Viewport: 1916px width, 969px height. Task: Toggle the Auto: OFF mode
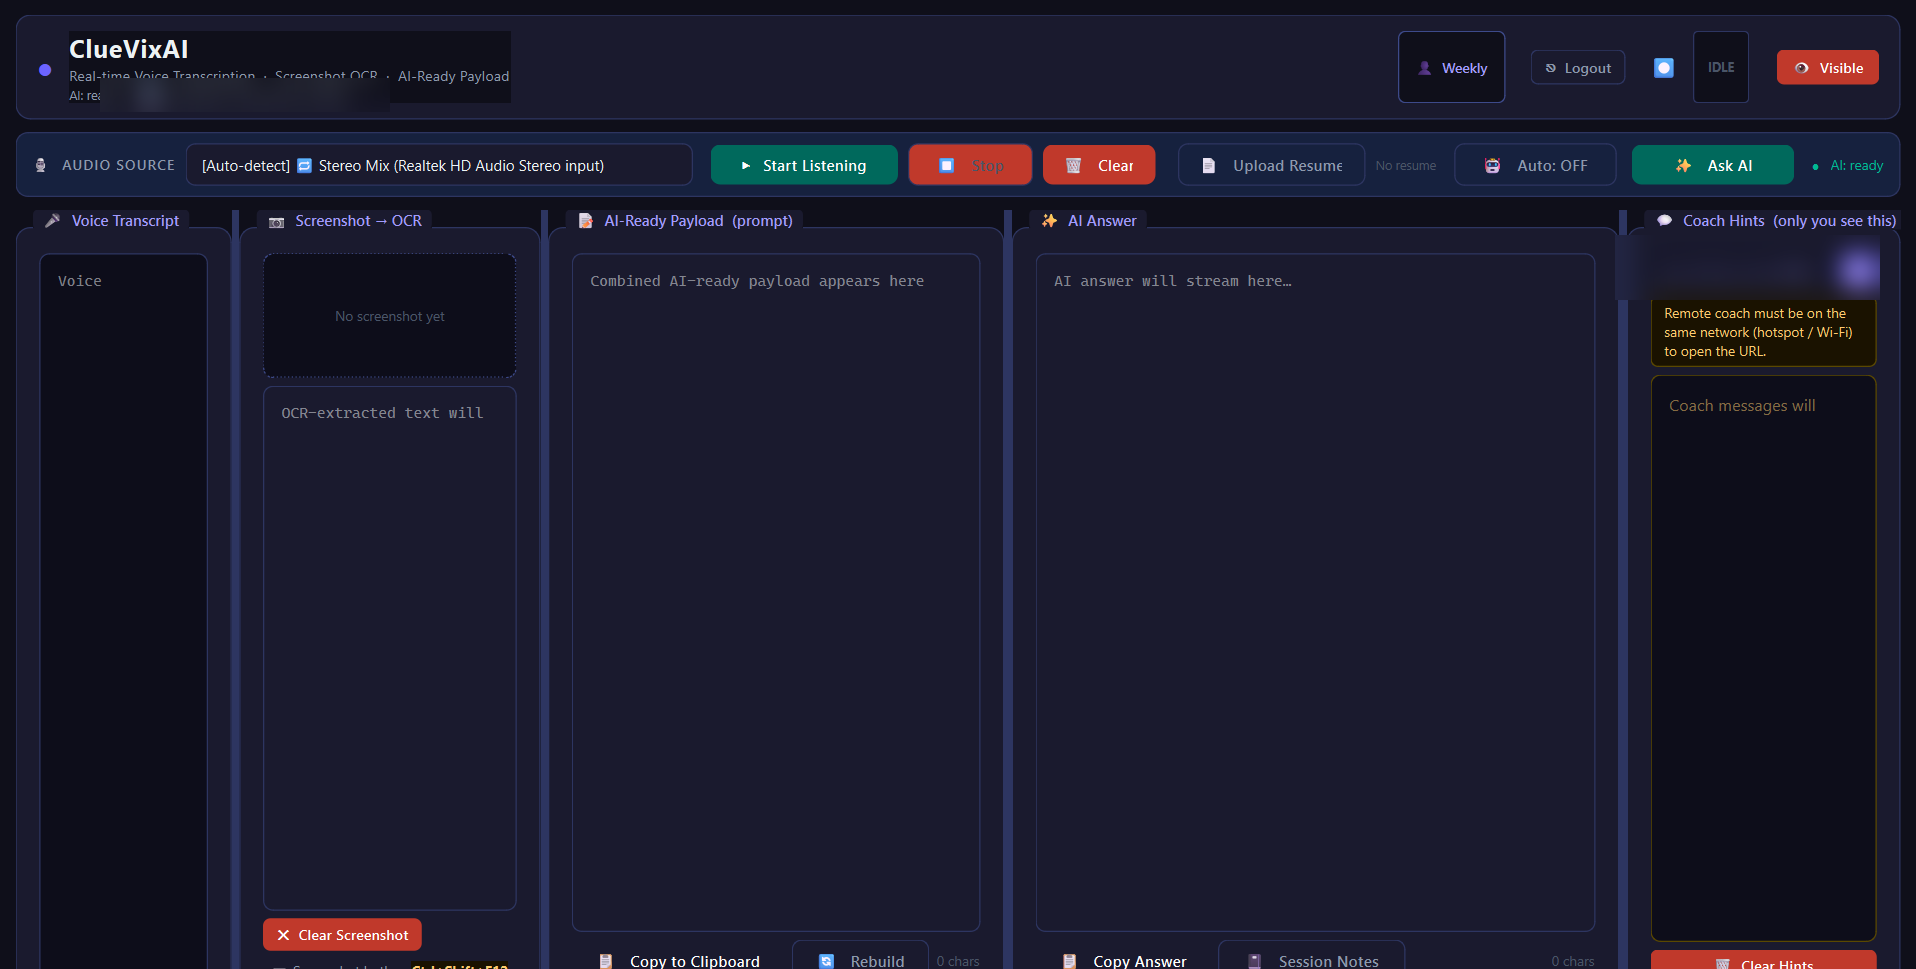coord(1535,165)
